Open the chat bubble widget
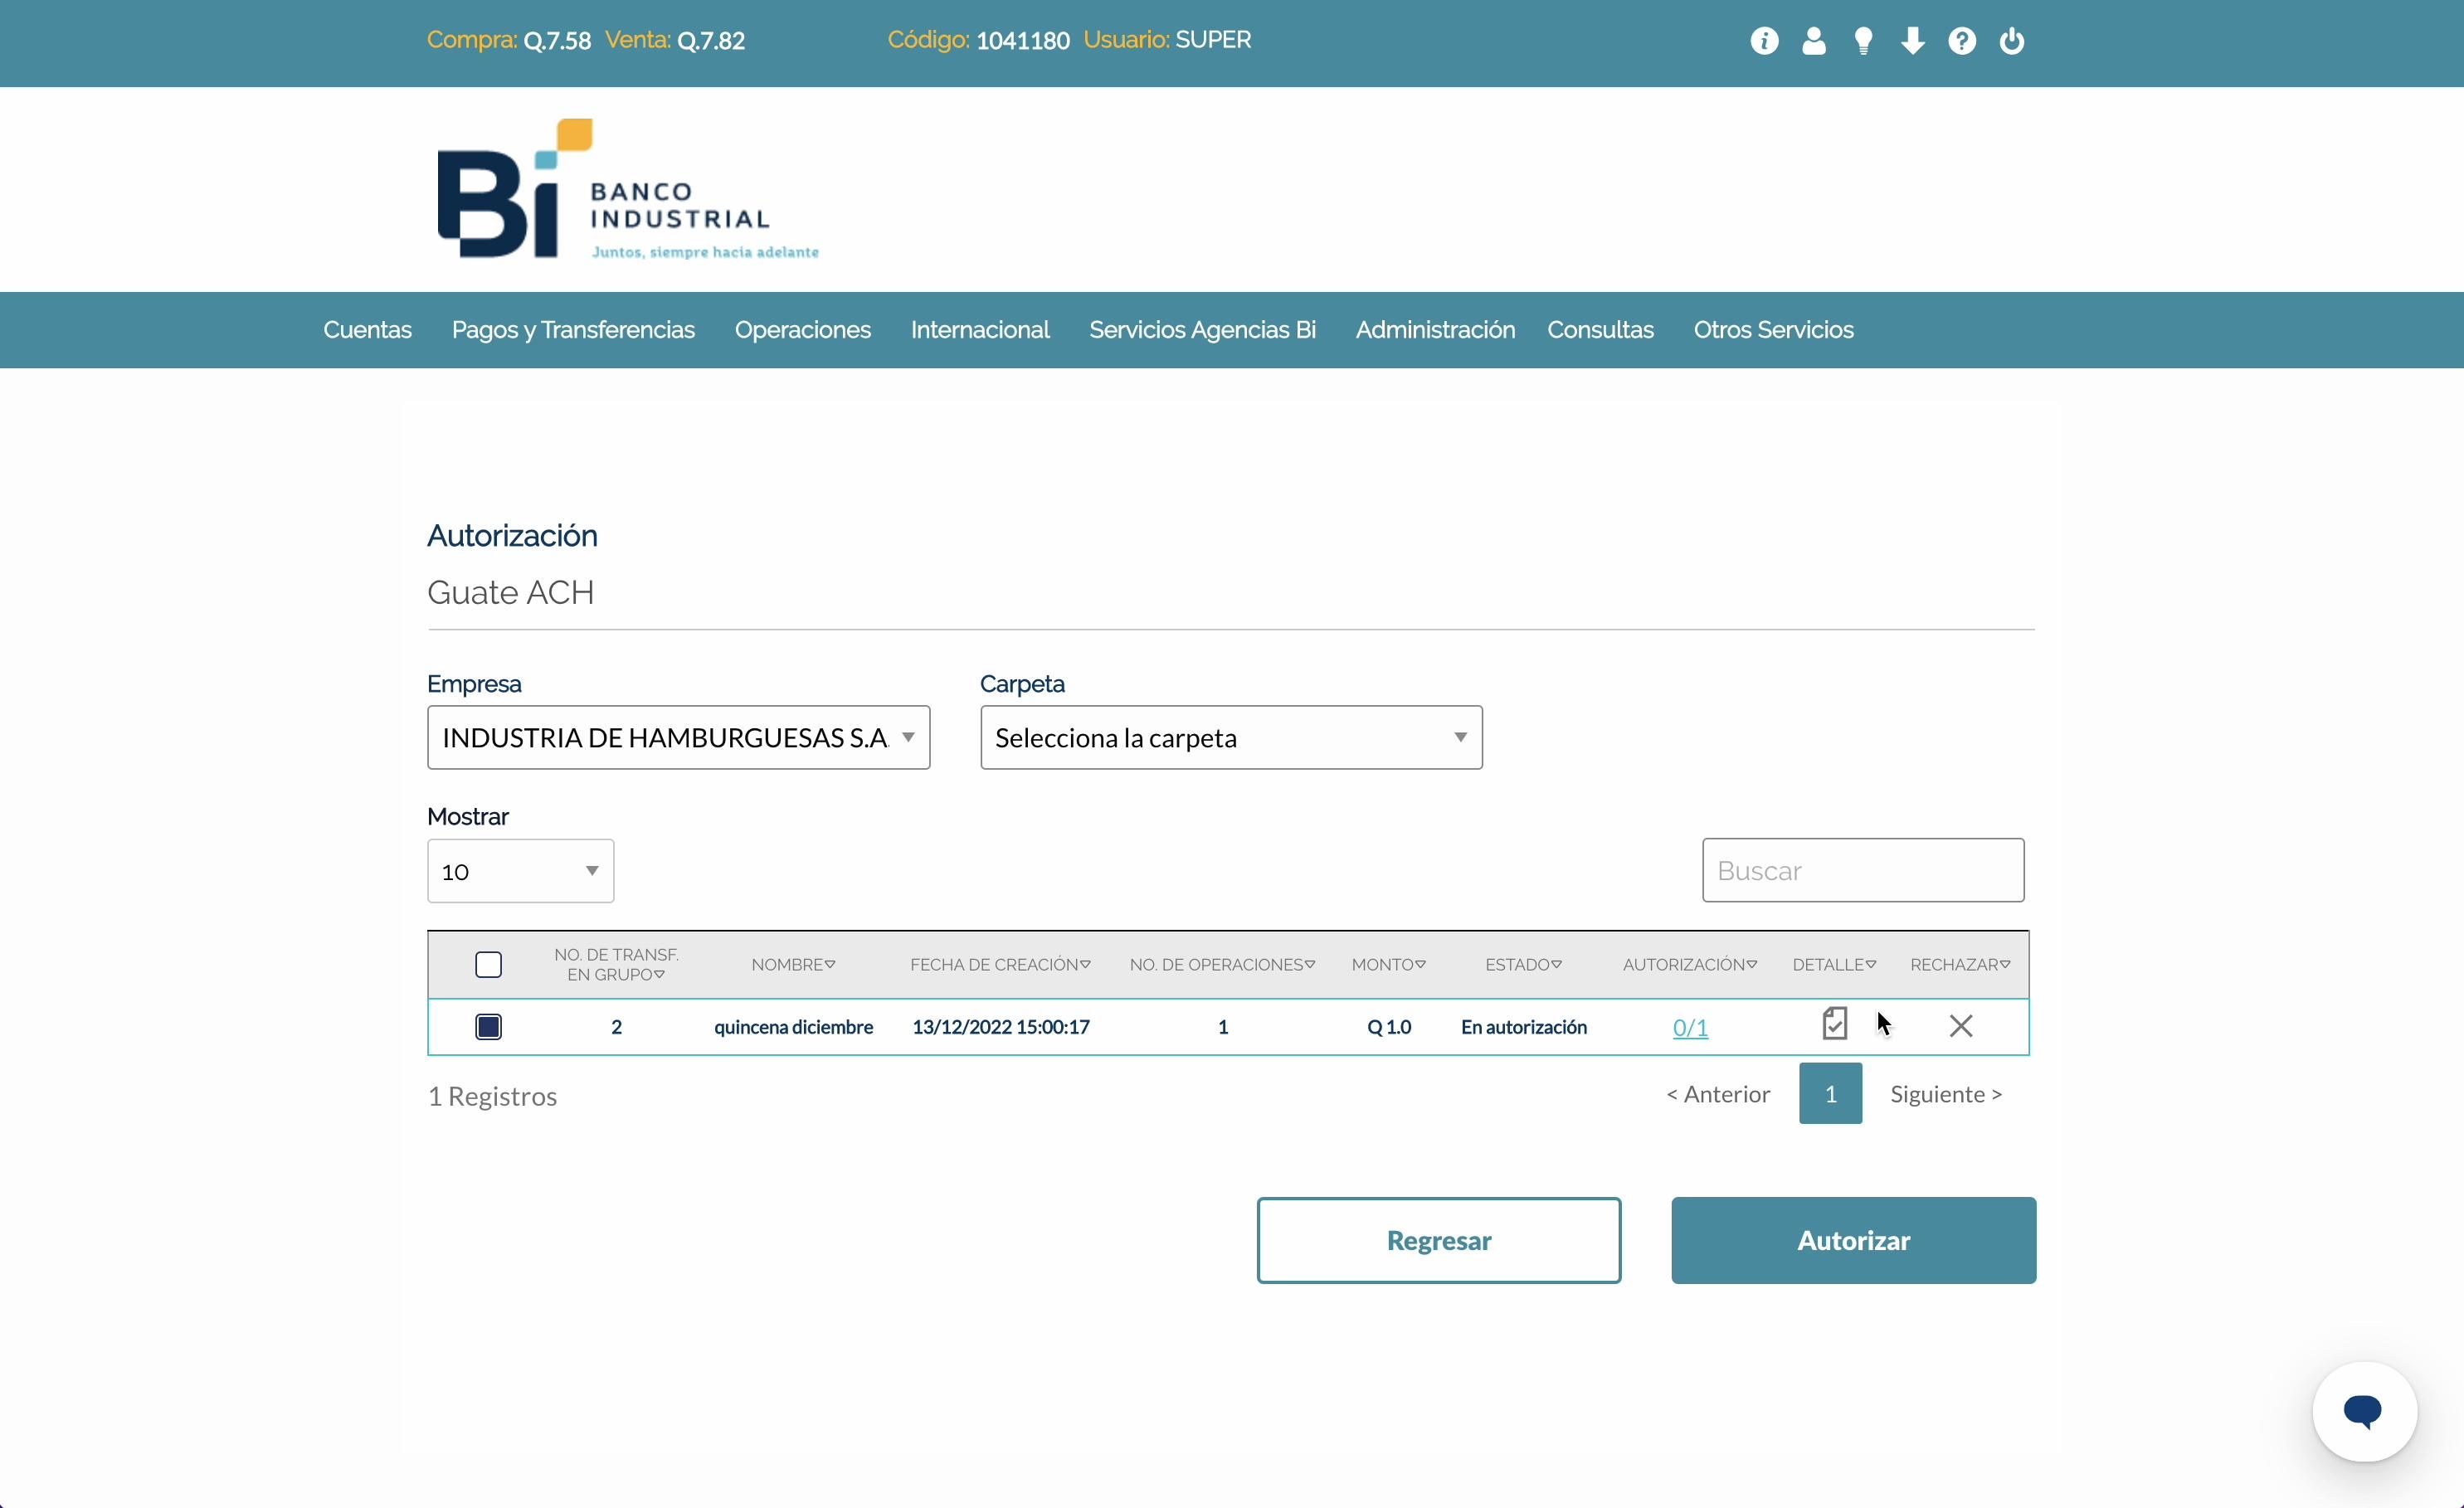Image resolution: width=2464 pixels, height=1508 pixels. pyautogui.click(x=2363, y=1411)
